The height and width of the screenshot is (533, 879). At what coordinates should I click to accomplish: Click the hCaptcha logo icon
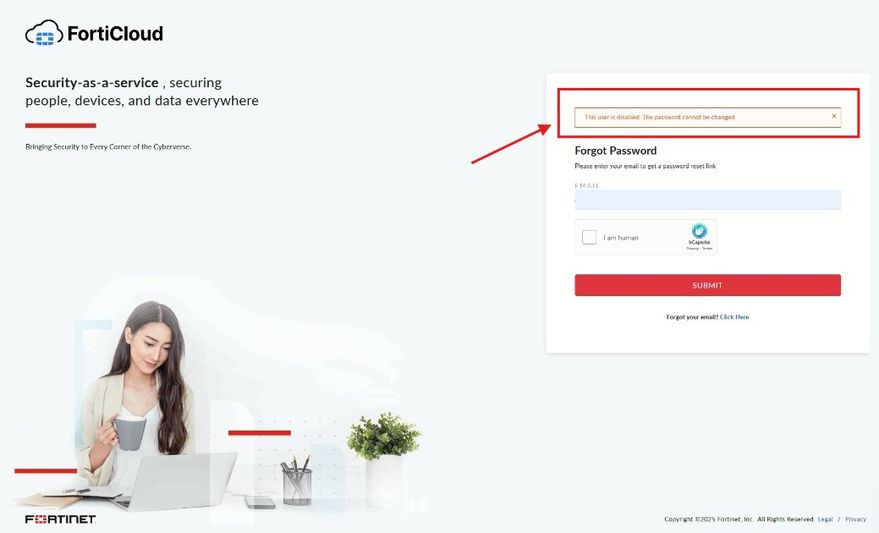(699, 231)
